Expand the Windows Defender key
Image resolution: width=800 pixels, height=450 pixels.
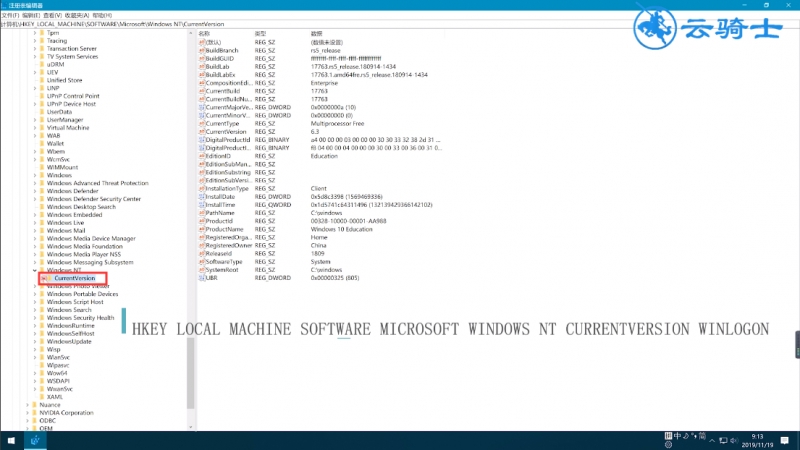click(35, 191)
